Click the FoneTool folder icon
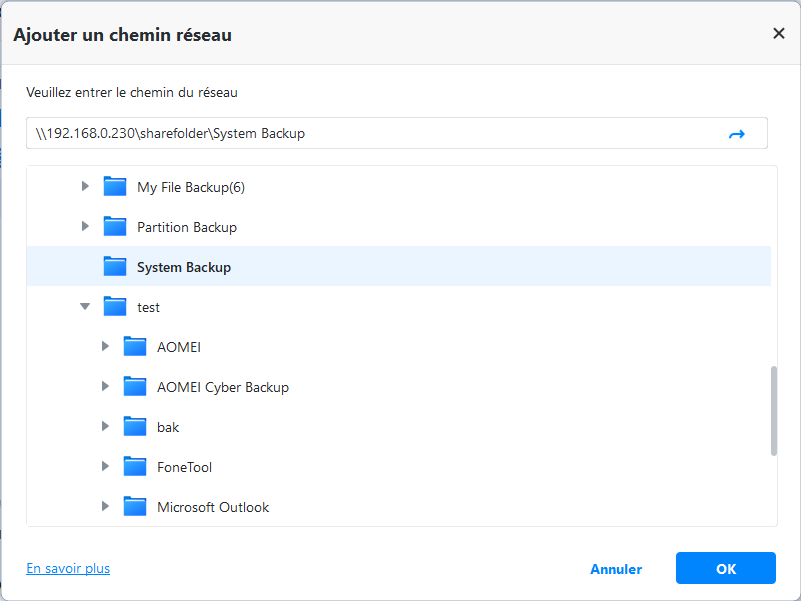The image size is (801, 601). pyautogui.click(x=135, y=467)
